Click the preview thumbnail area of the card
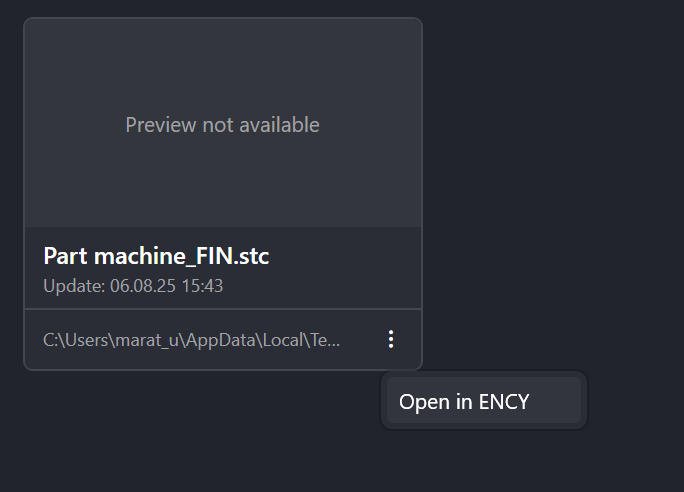Image resolution: width=684 pixels, height=492 pixels. coord(223,124)
